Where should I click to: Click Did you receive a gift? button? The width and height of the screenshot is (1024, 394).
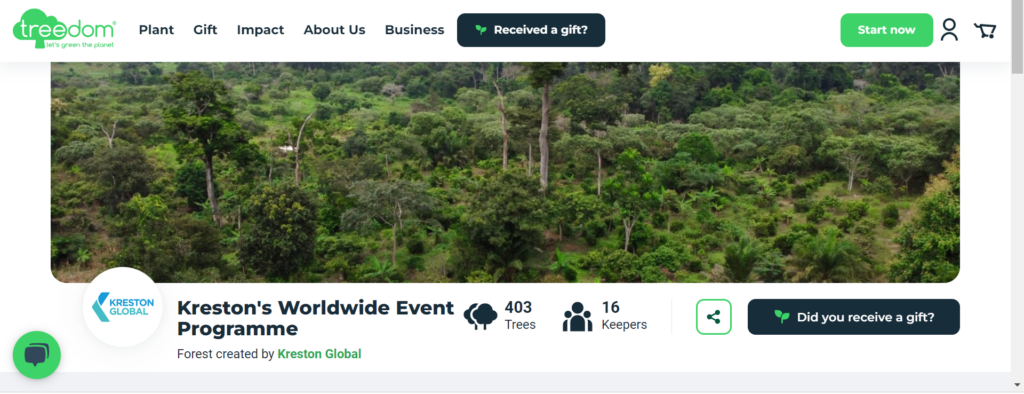click(x=854, y=317)
